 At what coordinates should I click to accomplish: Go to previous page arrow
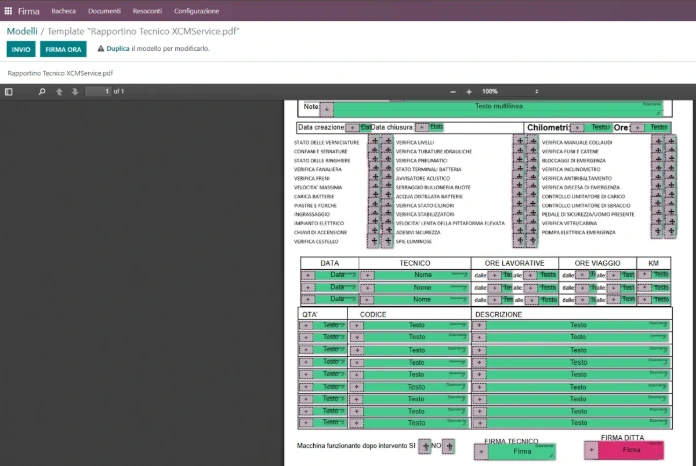click(59, 91)
